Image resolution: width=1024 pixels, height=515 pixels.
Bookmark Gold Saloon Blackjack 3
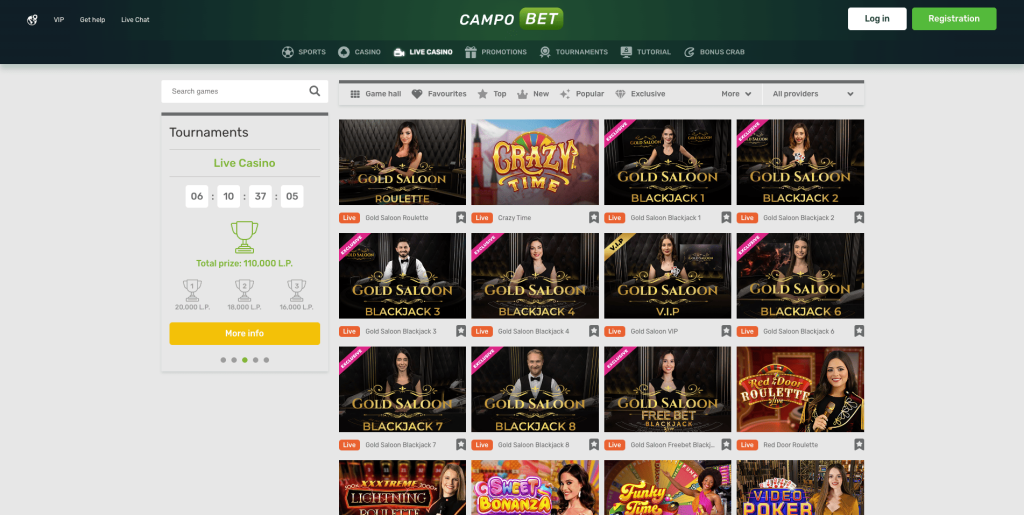(461, 331)
